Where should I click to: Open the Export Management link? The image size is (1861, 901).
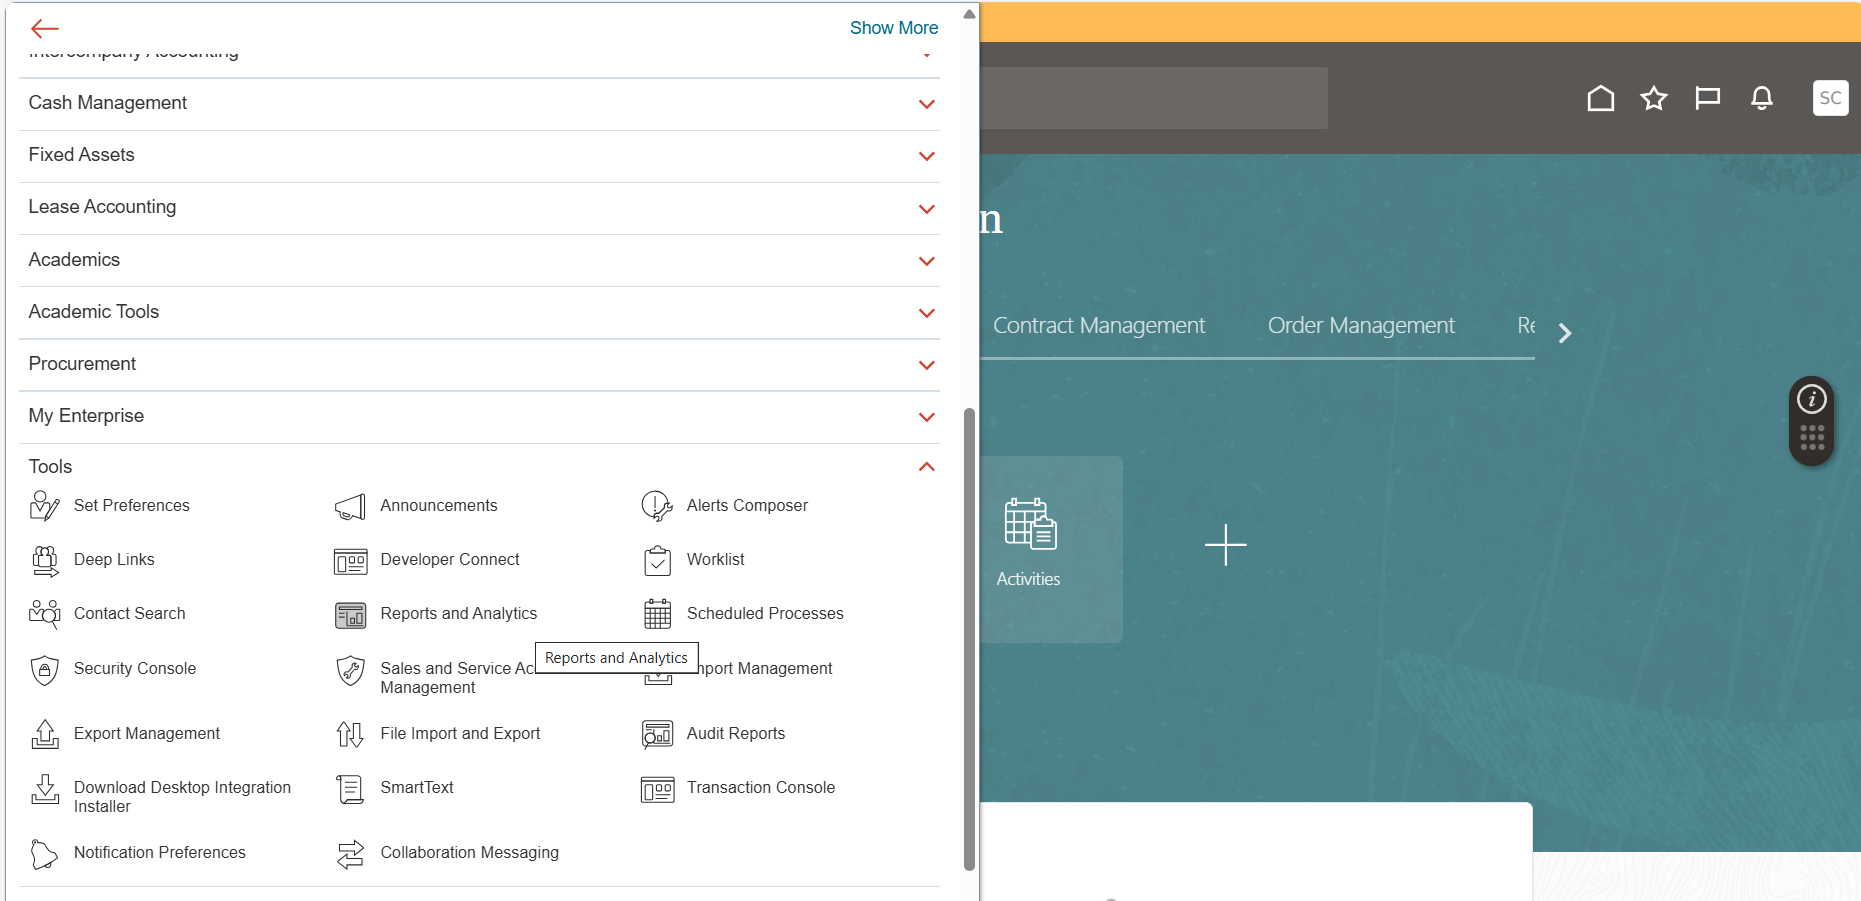pos(147,734)
